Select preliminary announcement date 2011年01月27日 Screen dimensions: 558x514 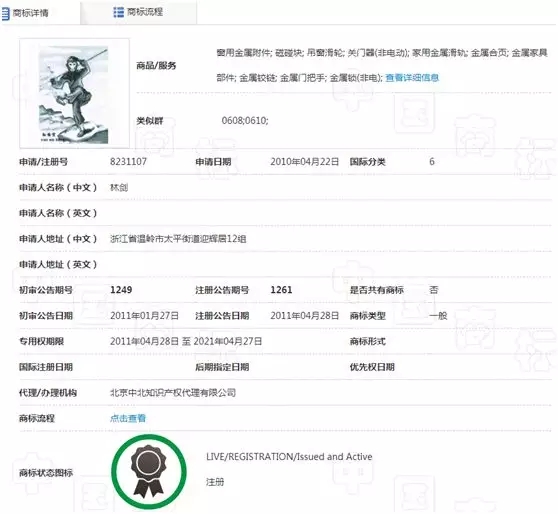144,316
